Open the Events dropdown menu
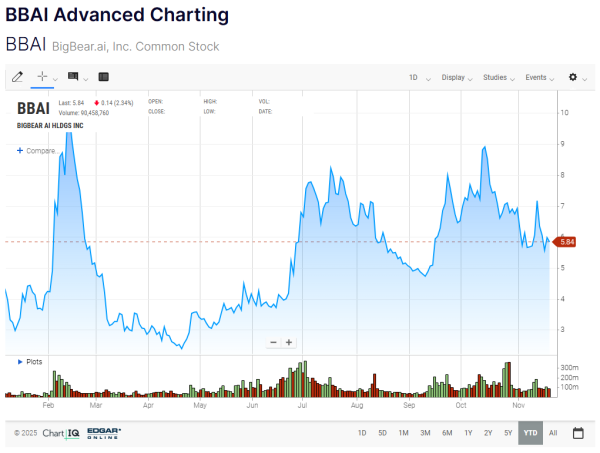 [540, 77]
